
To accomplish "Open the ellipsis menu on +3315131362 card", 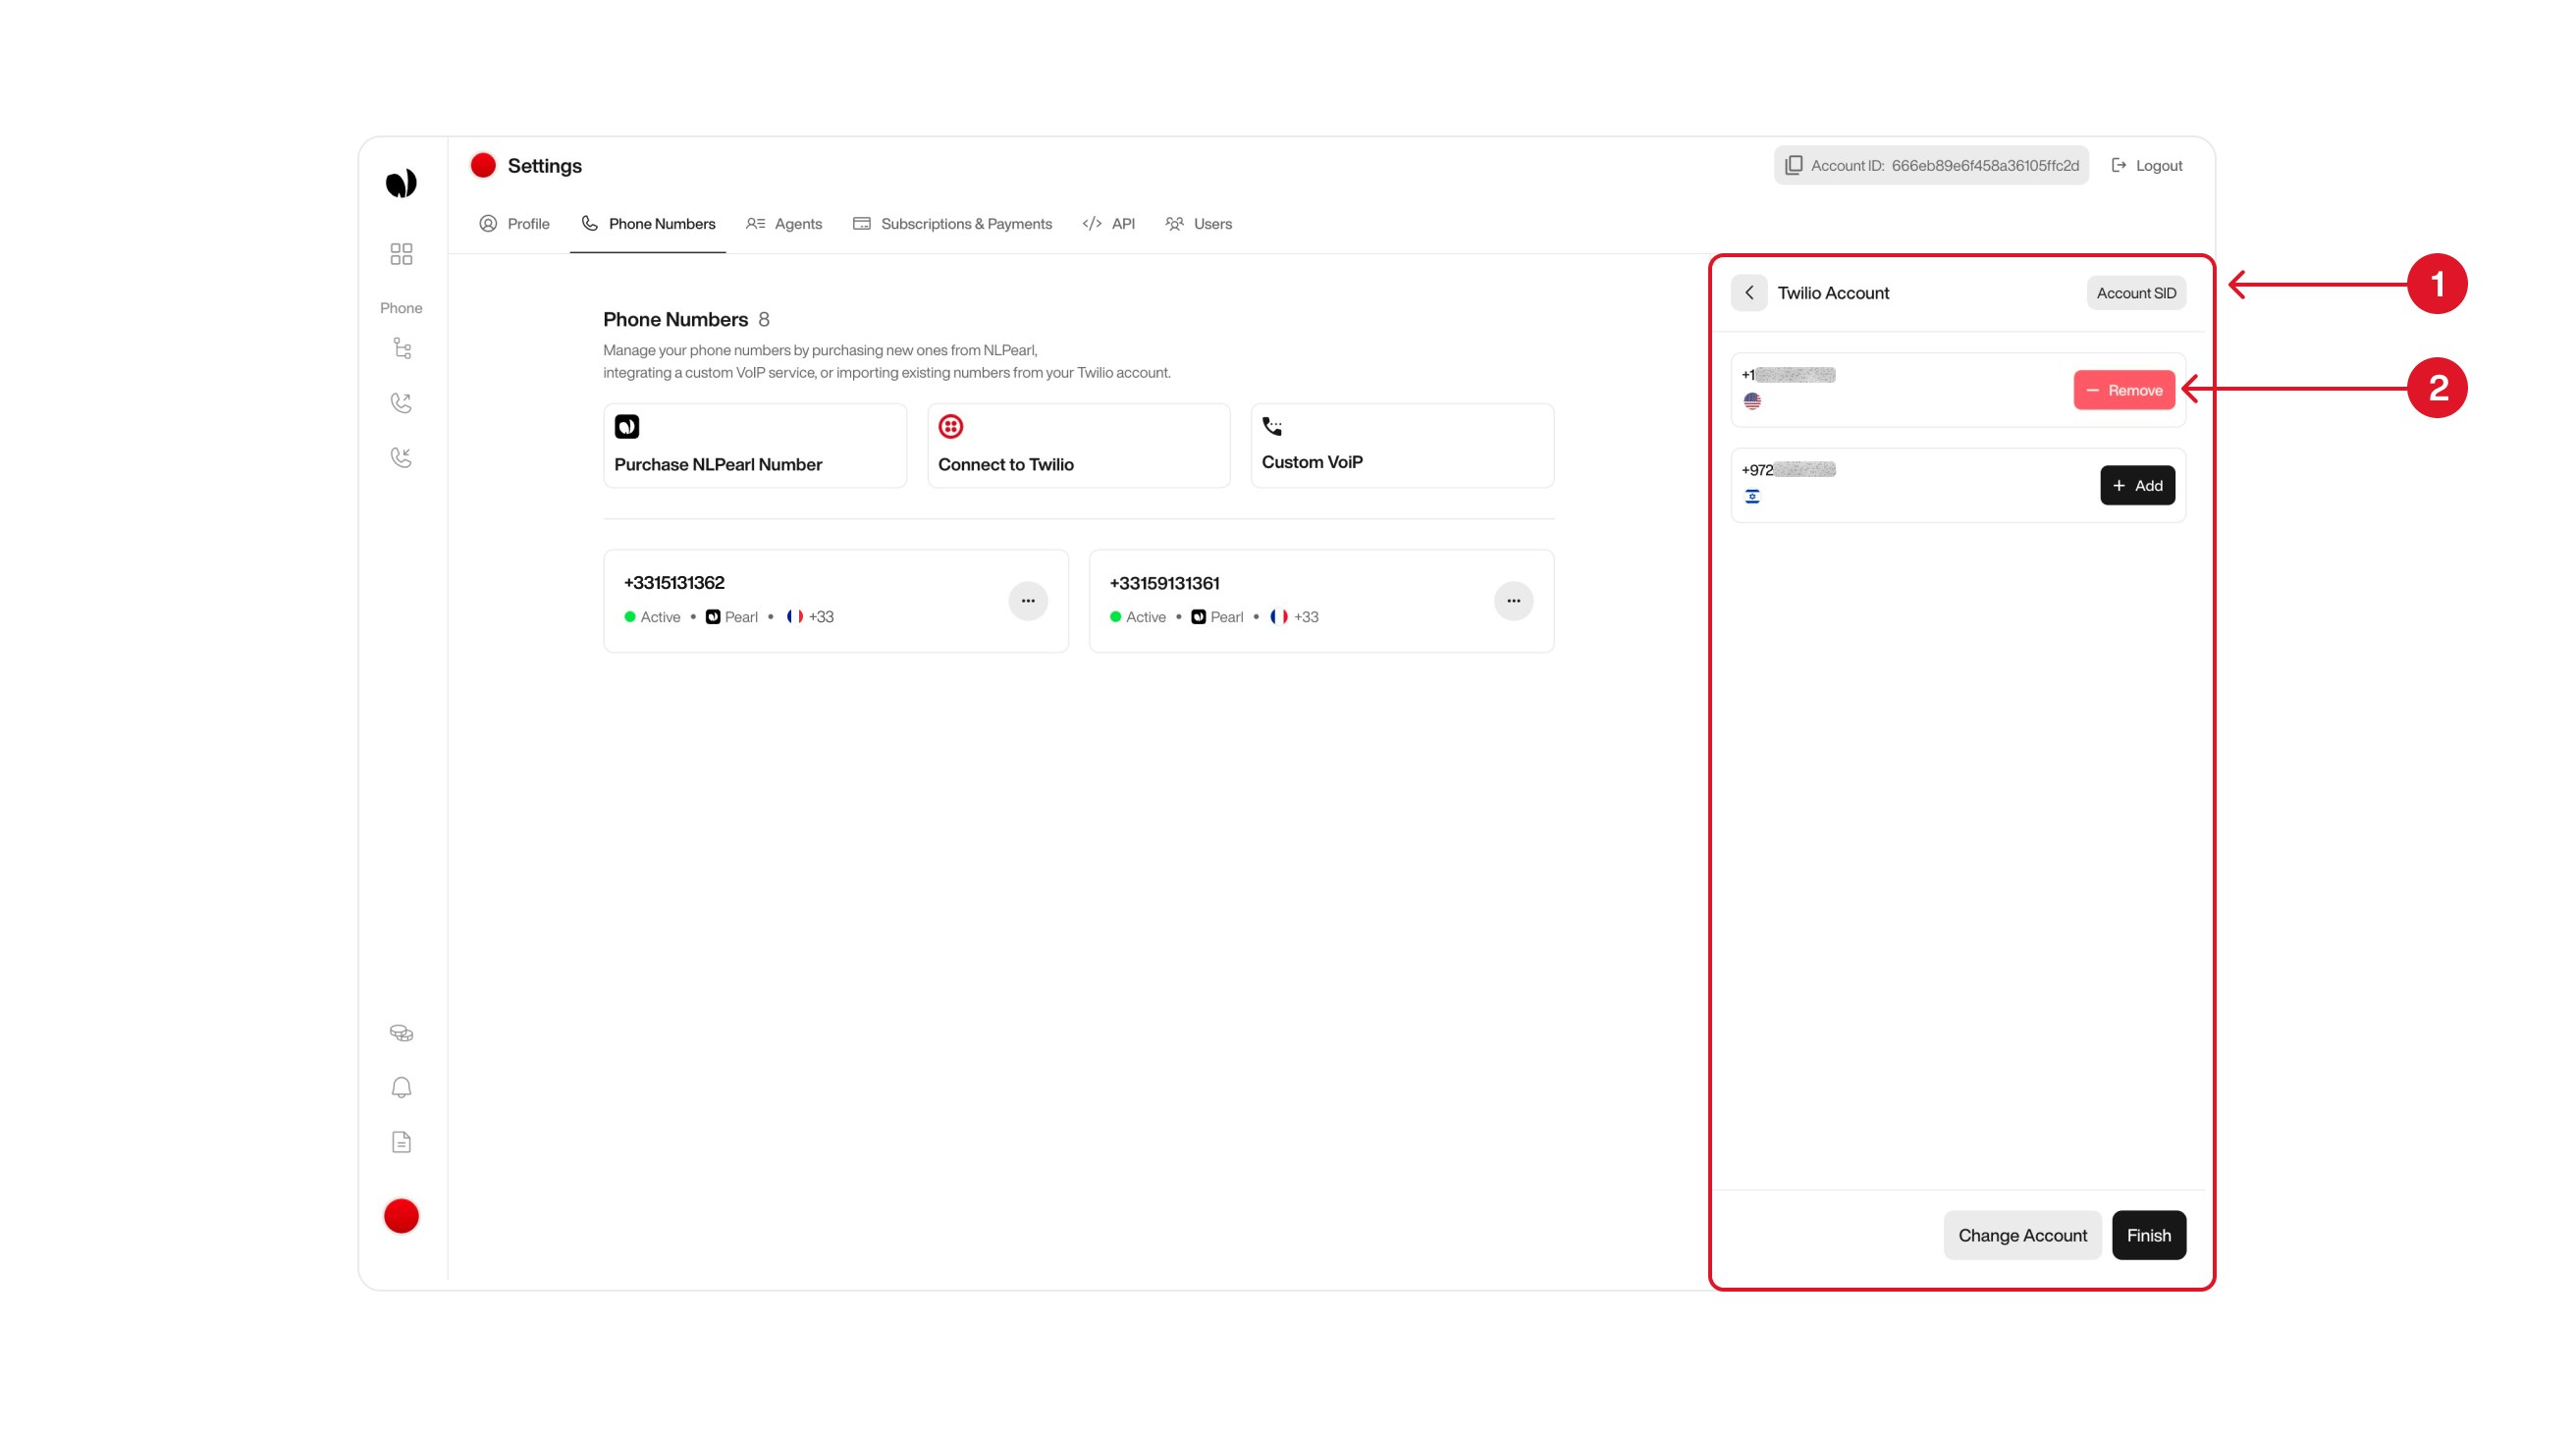I will [x=1028, y=600].
